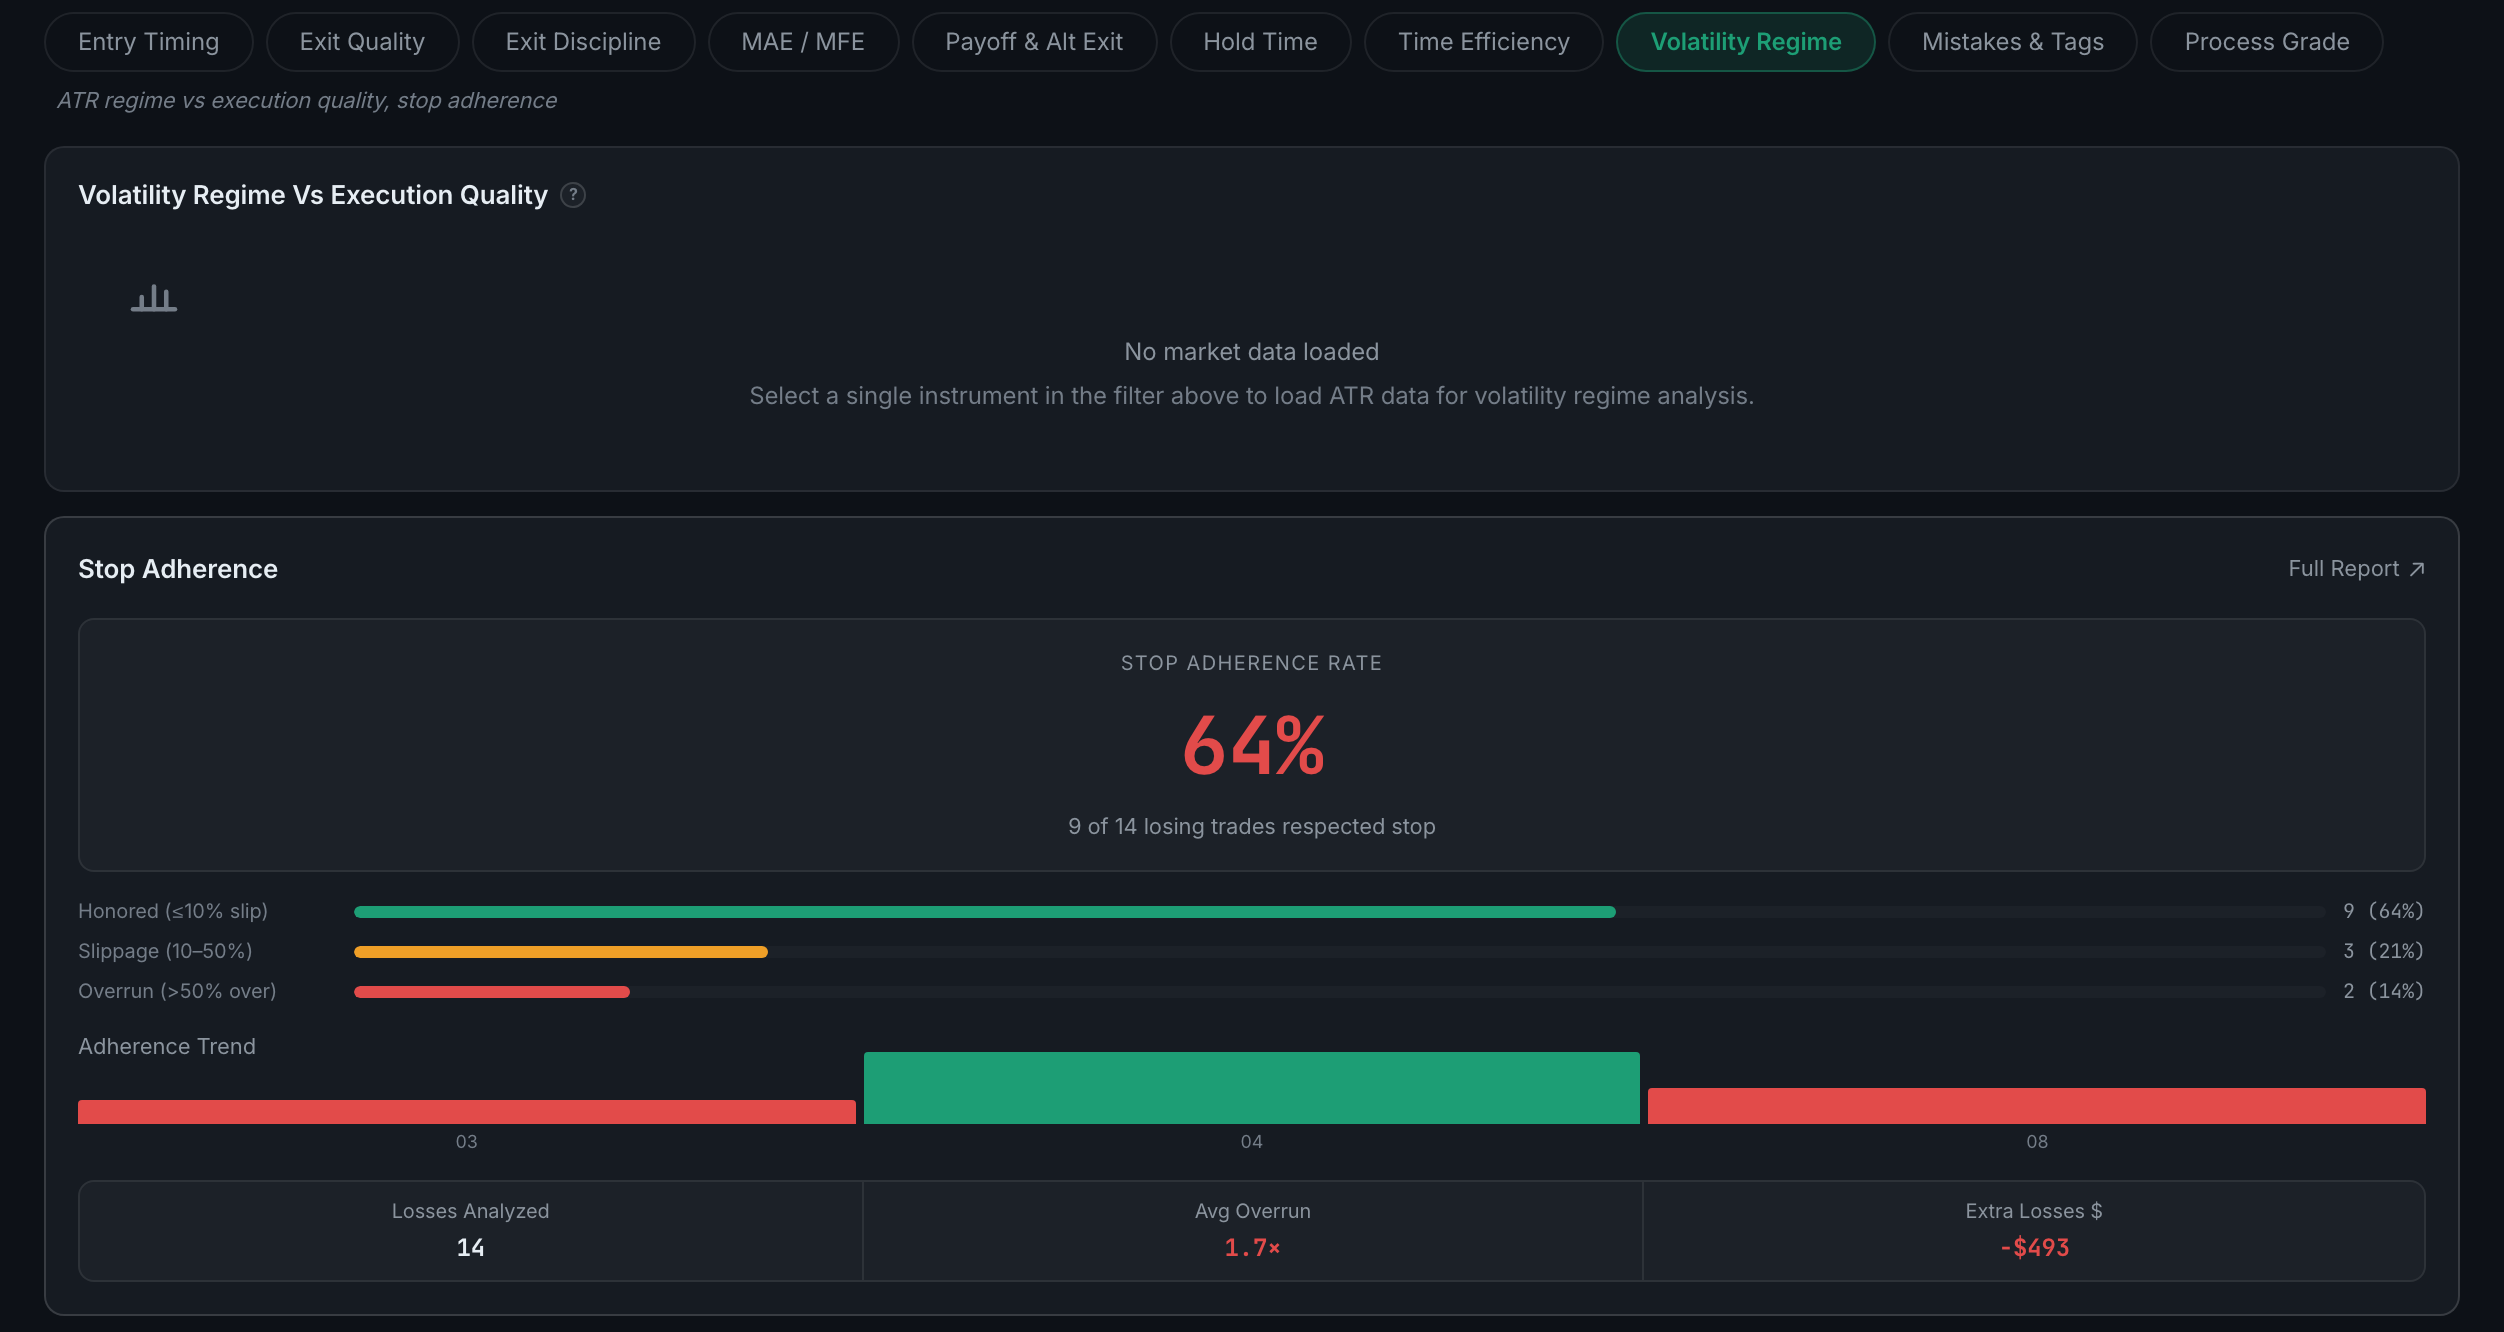The height and width of the screenshot is (1332, 2504).
Task: Click the arrow icon next to Full Report
Action: (2417, 569)
